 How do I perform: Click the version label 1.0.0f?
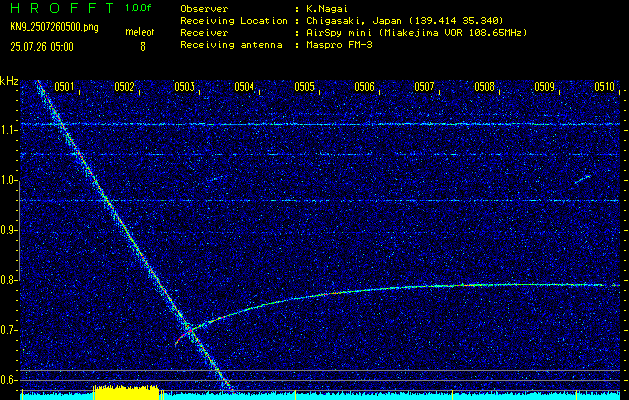pyautogui.click(x=138, y=8)
